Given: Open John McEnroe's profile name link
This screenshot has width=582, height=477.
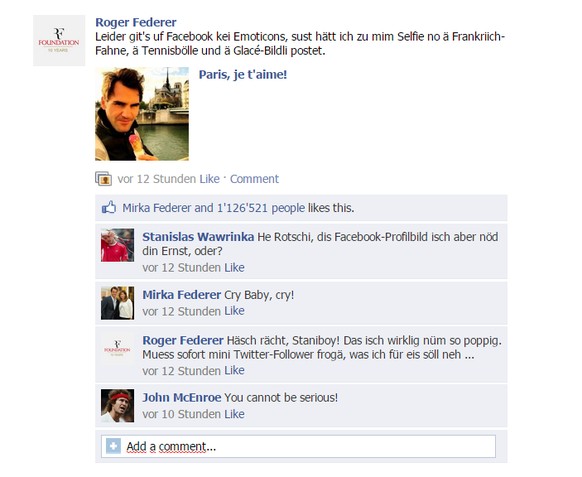Looking at the screenshot, I should click(x=182, y=398).
